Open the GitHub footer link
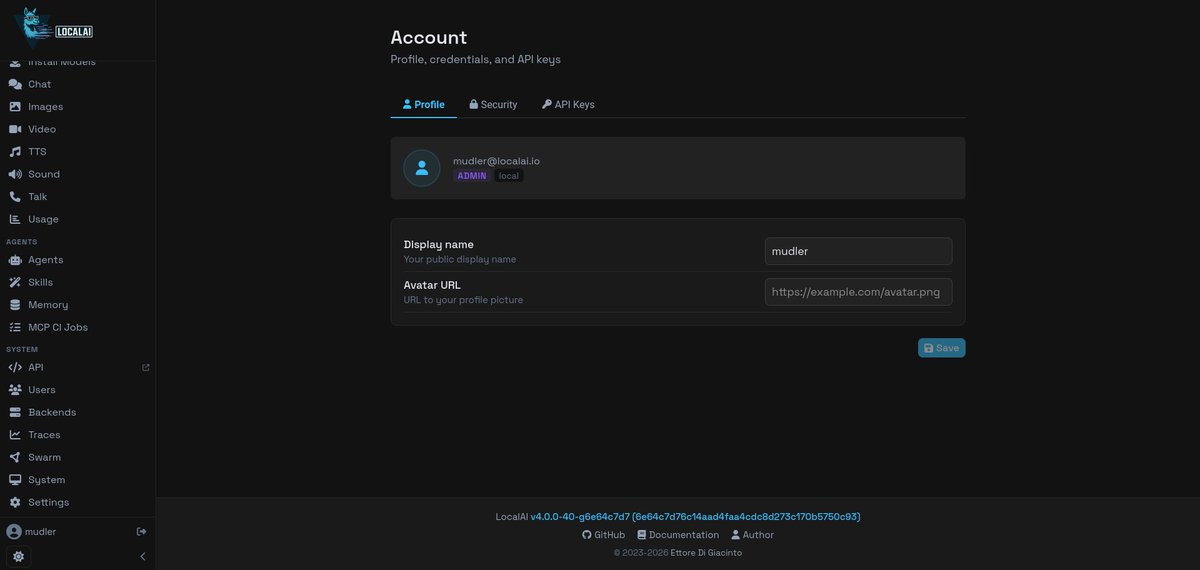This screenshot has width=1200, height=570. (603, 535)
